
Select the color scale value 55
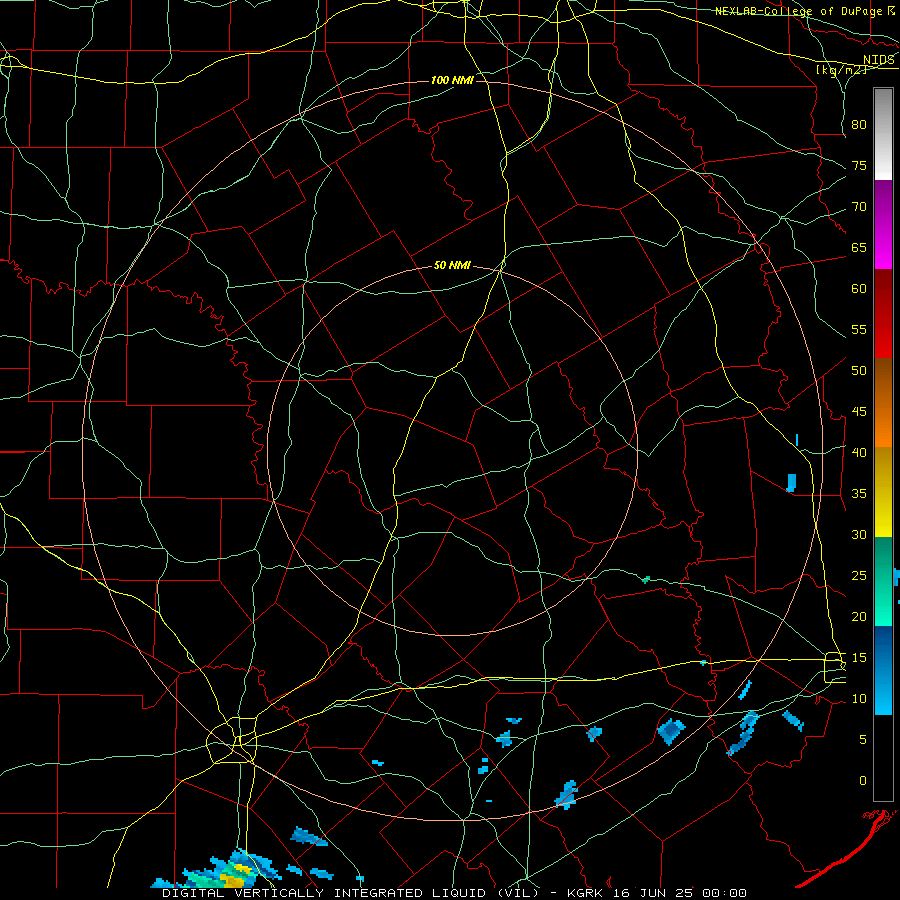pos(859,329)
